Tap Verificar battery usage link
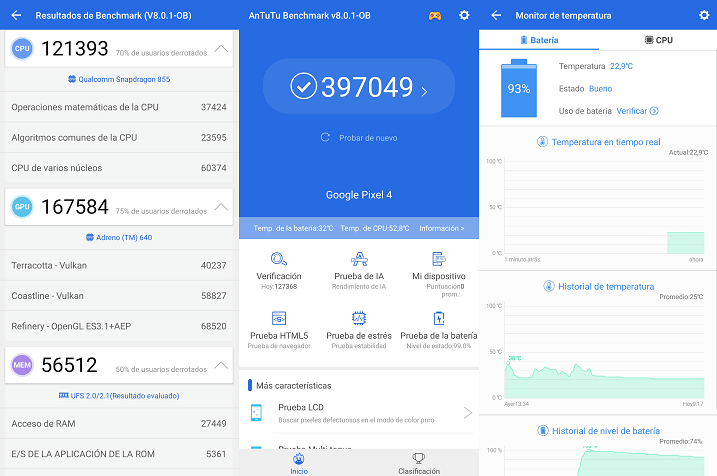 coord(637,111)
